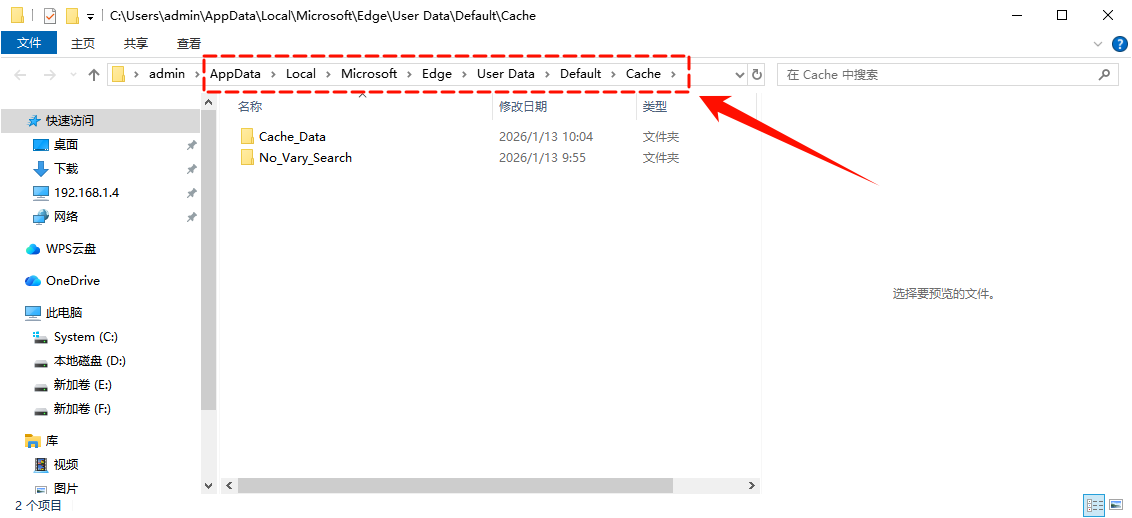The width and height of the screenshot is (1132, 518).
Task: Switch to details view icon in status bar
Action: coord(1094,506)
